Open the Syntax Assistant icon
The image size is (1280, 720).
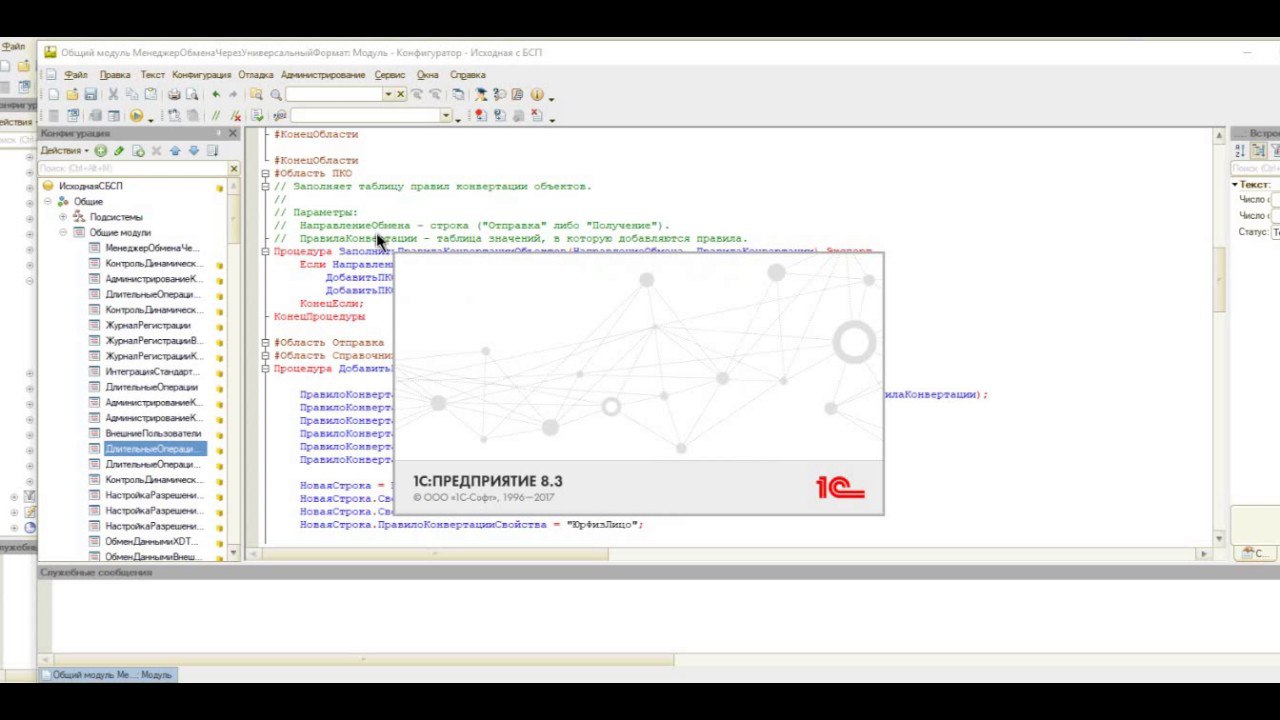(x=479, y=94)
